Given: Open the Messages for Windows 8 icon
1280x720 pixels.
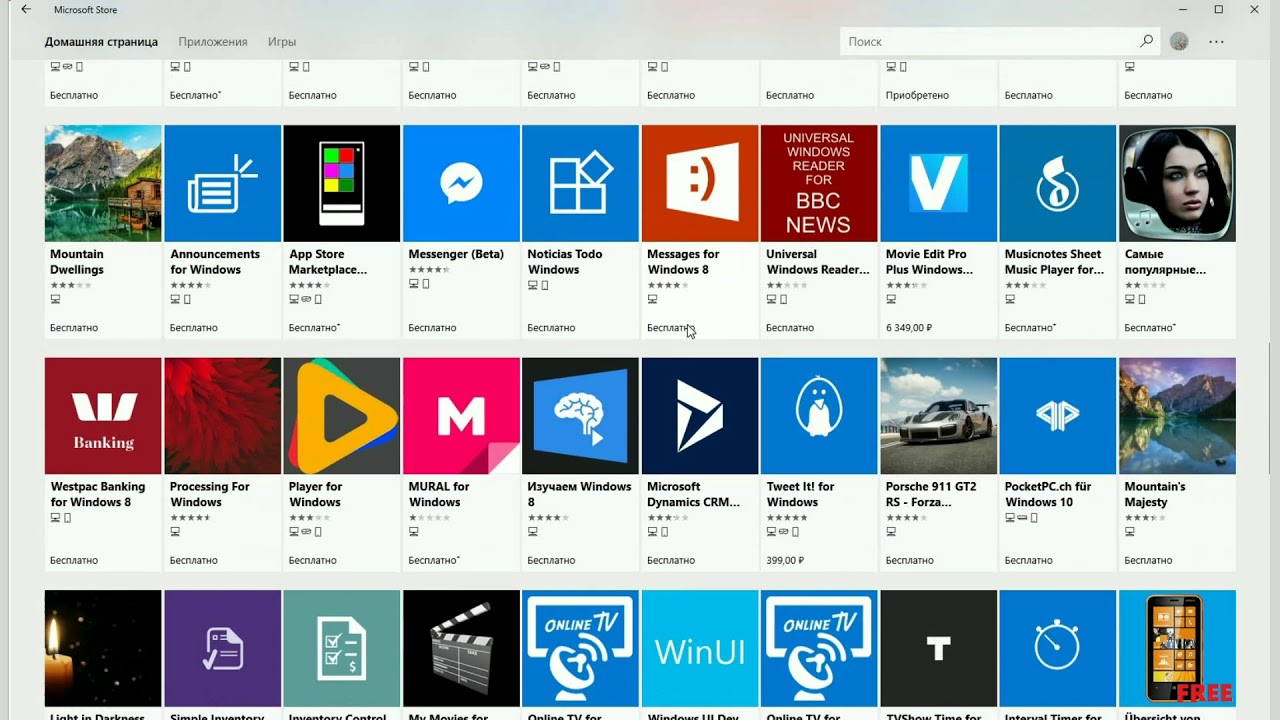Looking at the screenshot, I should pyautogui.click(x=700, y=183).
